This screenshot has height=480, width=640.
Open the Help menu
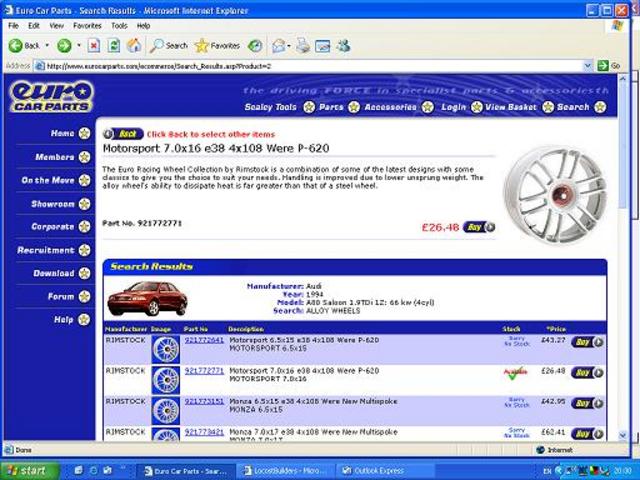coord(143,26)
